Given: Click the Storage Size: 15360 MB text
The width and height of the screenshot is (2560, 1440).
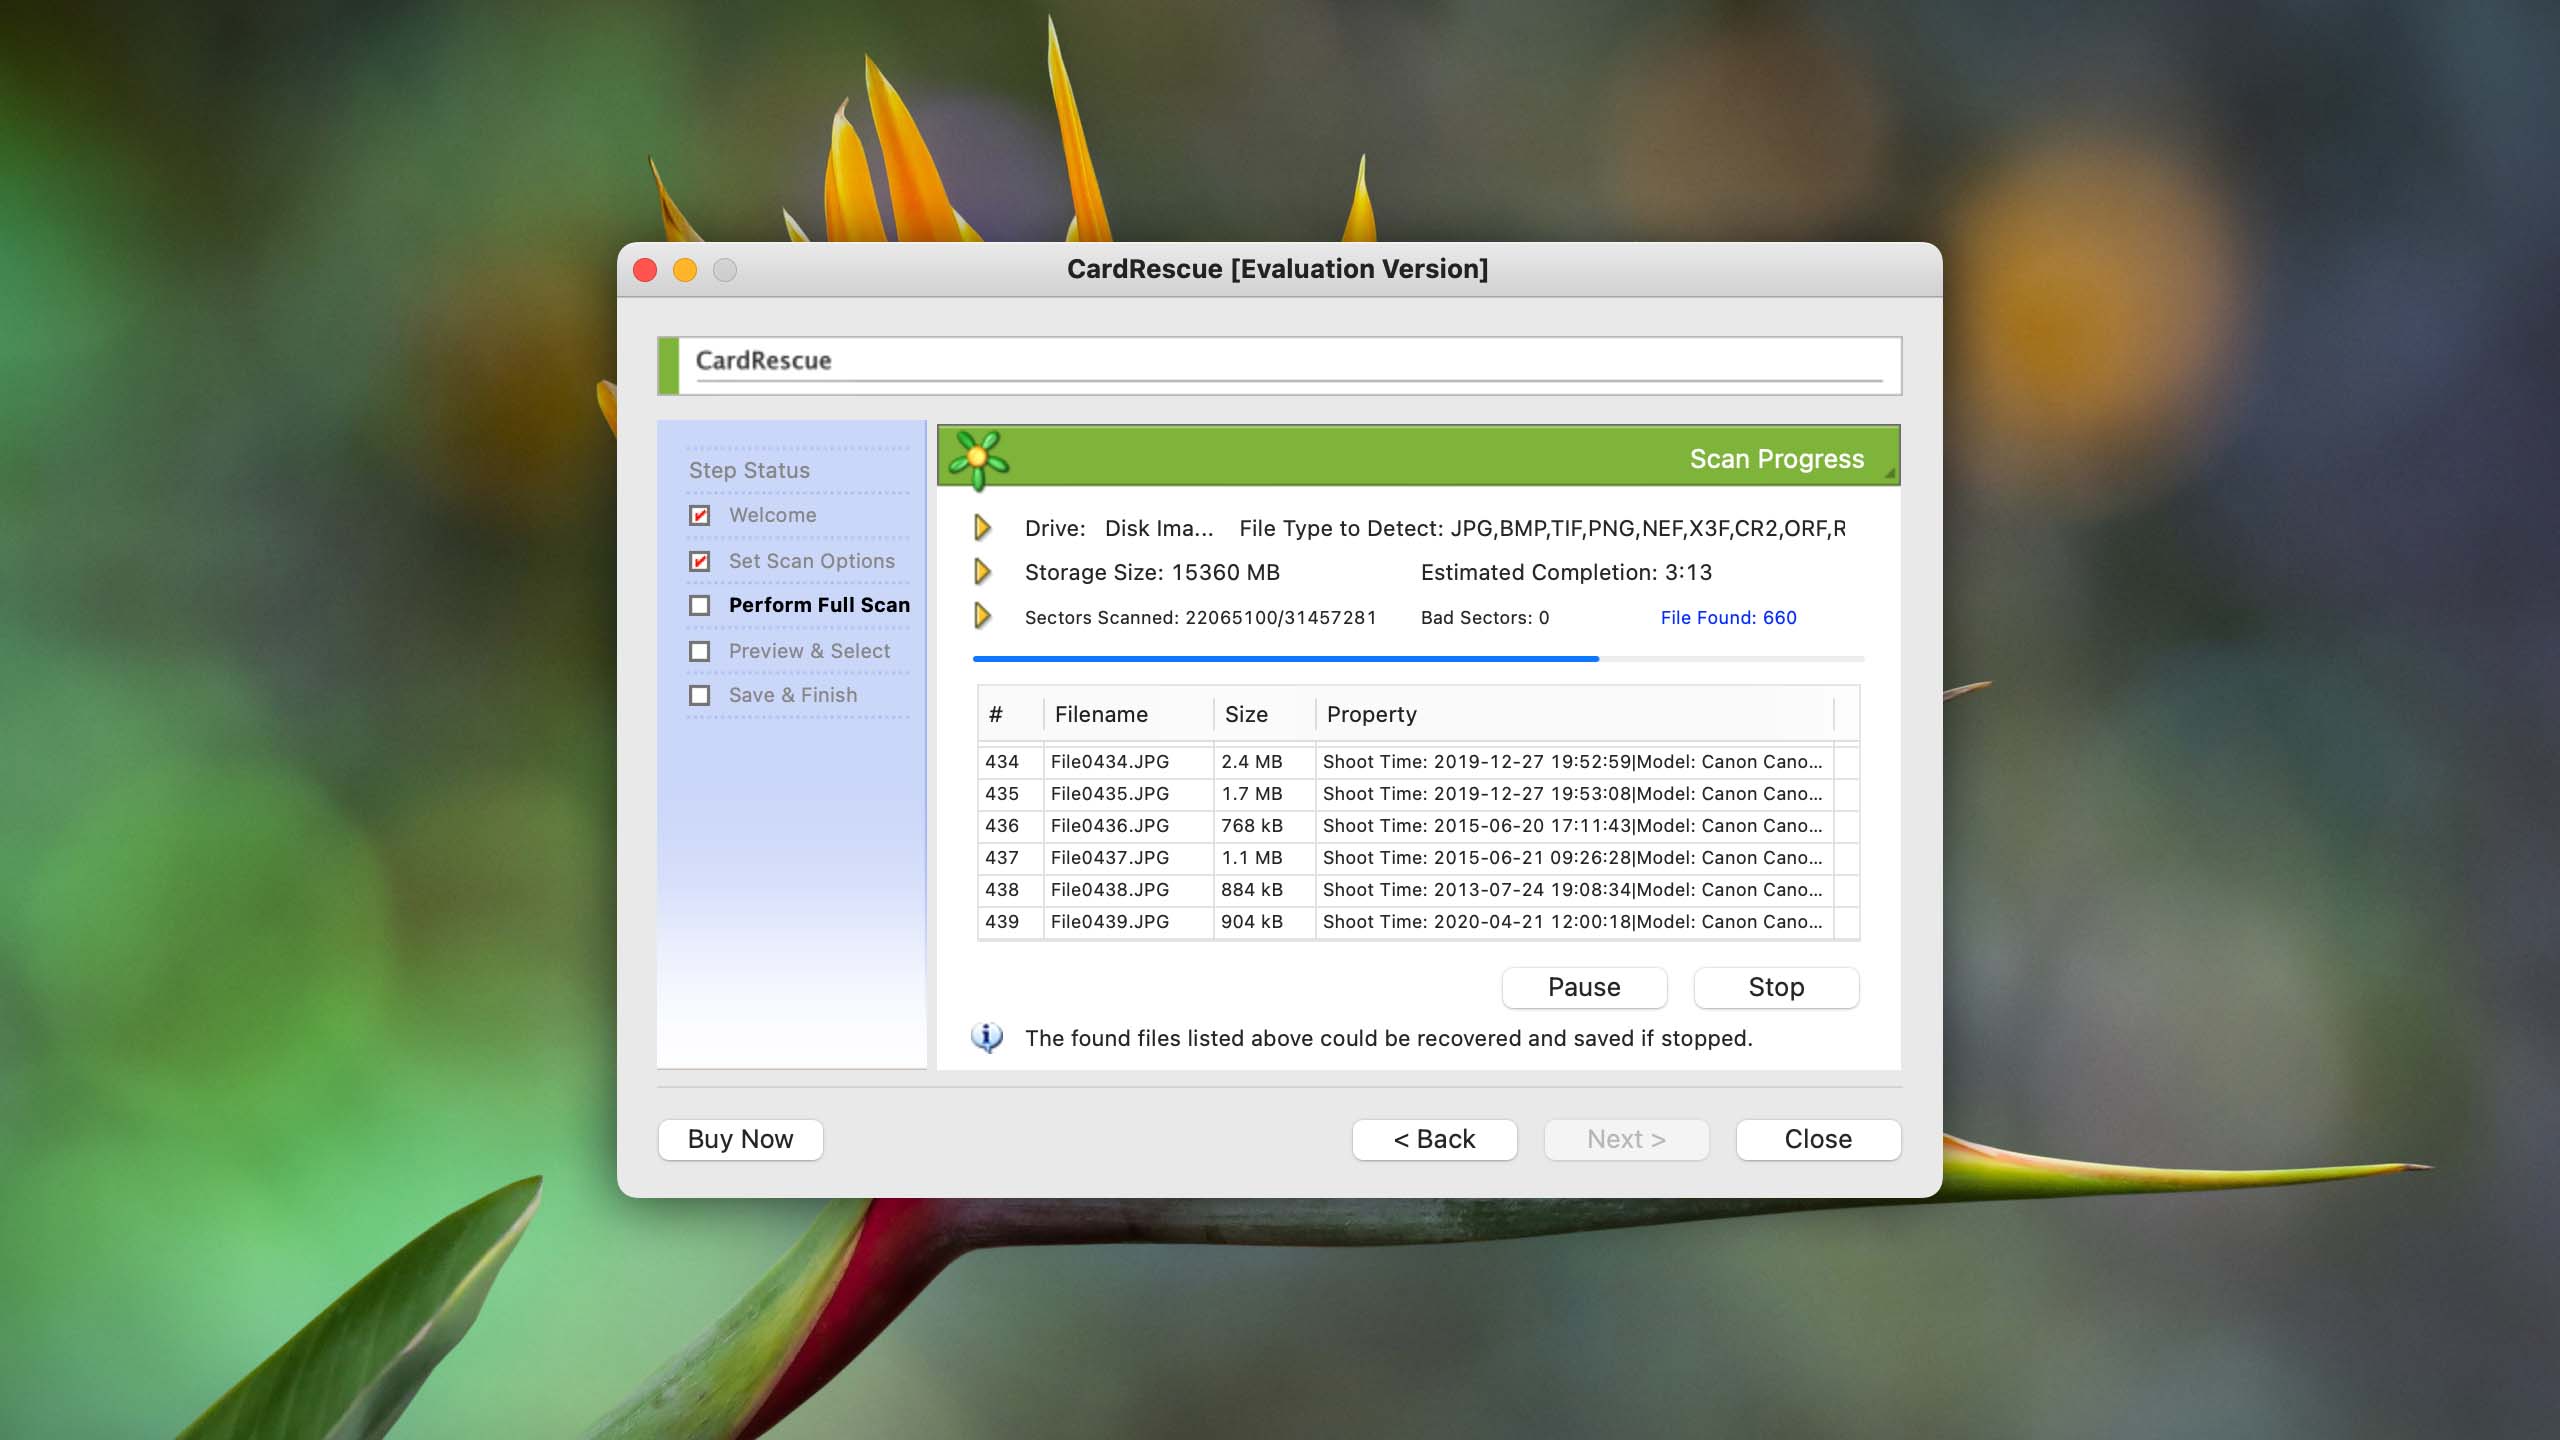Looking at the screenshot, I should (1152, 573).
